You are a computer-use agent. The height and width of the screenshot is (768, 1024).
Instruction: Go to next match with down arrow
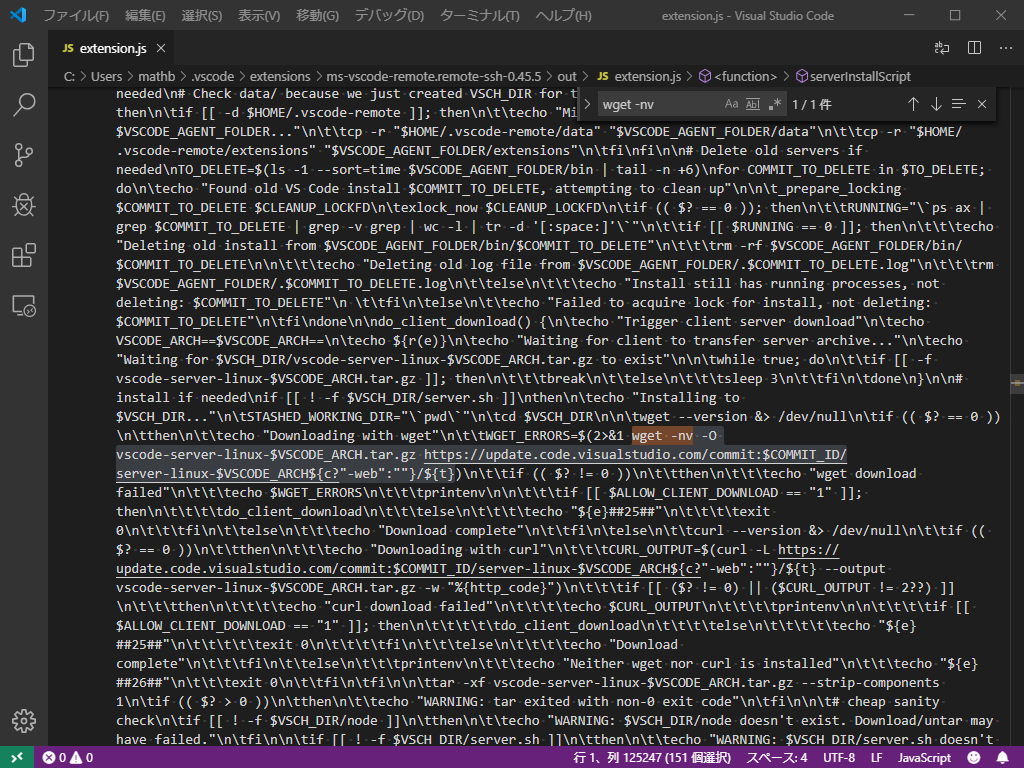click(936, 104)
